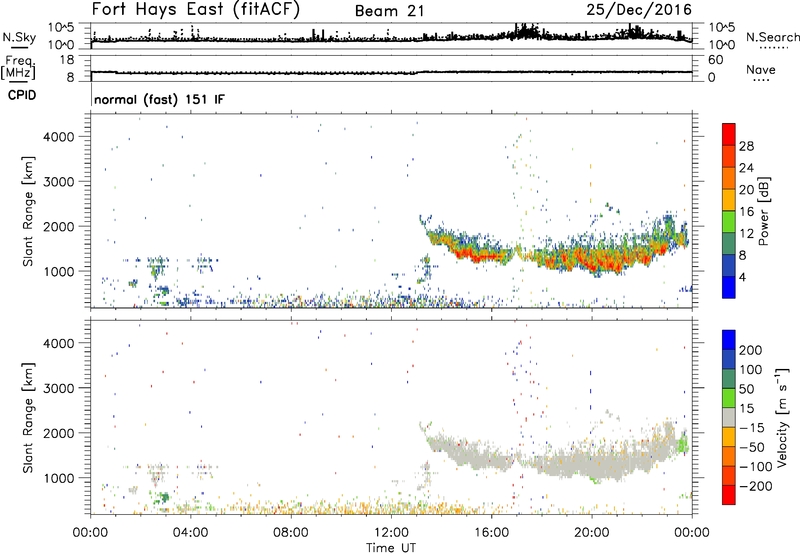Screen dimensions: 800x554
Task: Click the frequency axis value '18'
Action: tap(66, 60)
